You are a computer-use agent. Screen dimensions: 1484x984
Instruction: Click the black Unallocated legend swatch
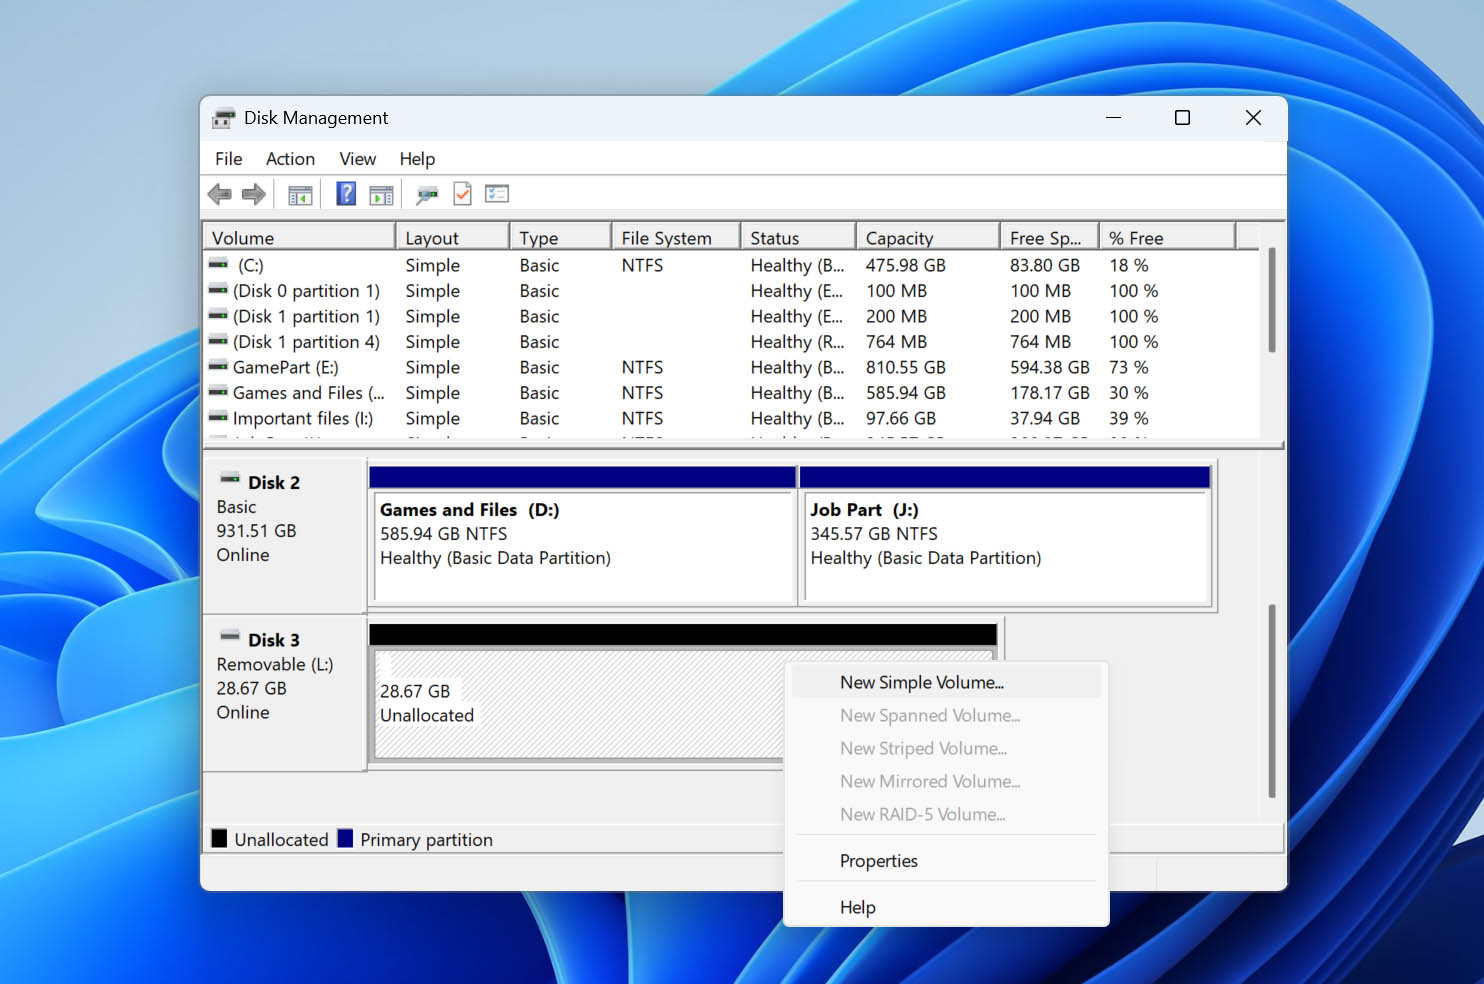(x=219, y=839)
